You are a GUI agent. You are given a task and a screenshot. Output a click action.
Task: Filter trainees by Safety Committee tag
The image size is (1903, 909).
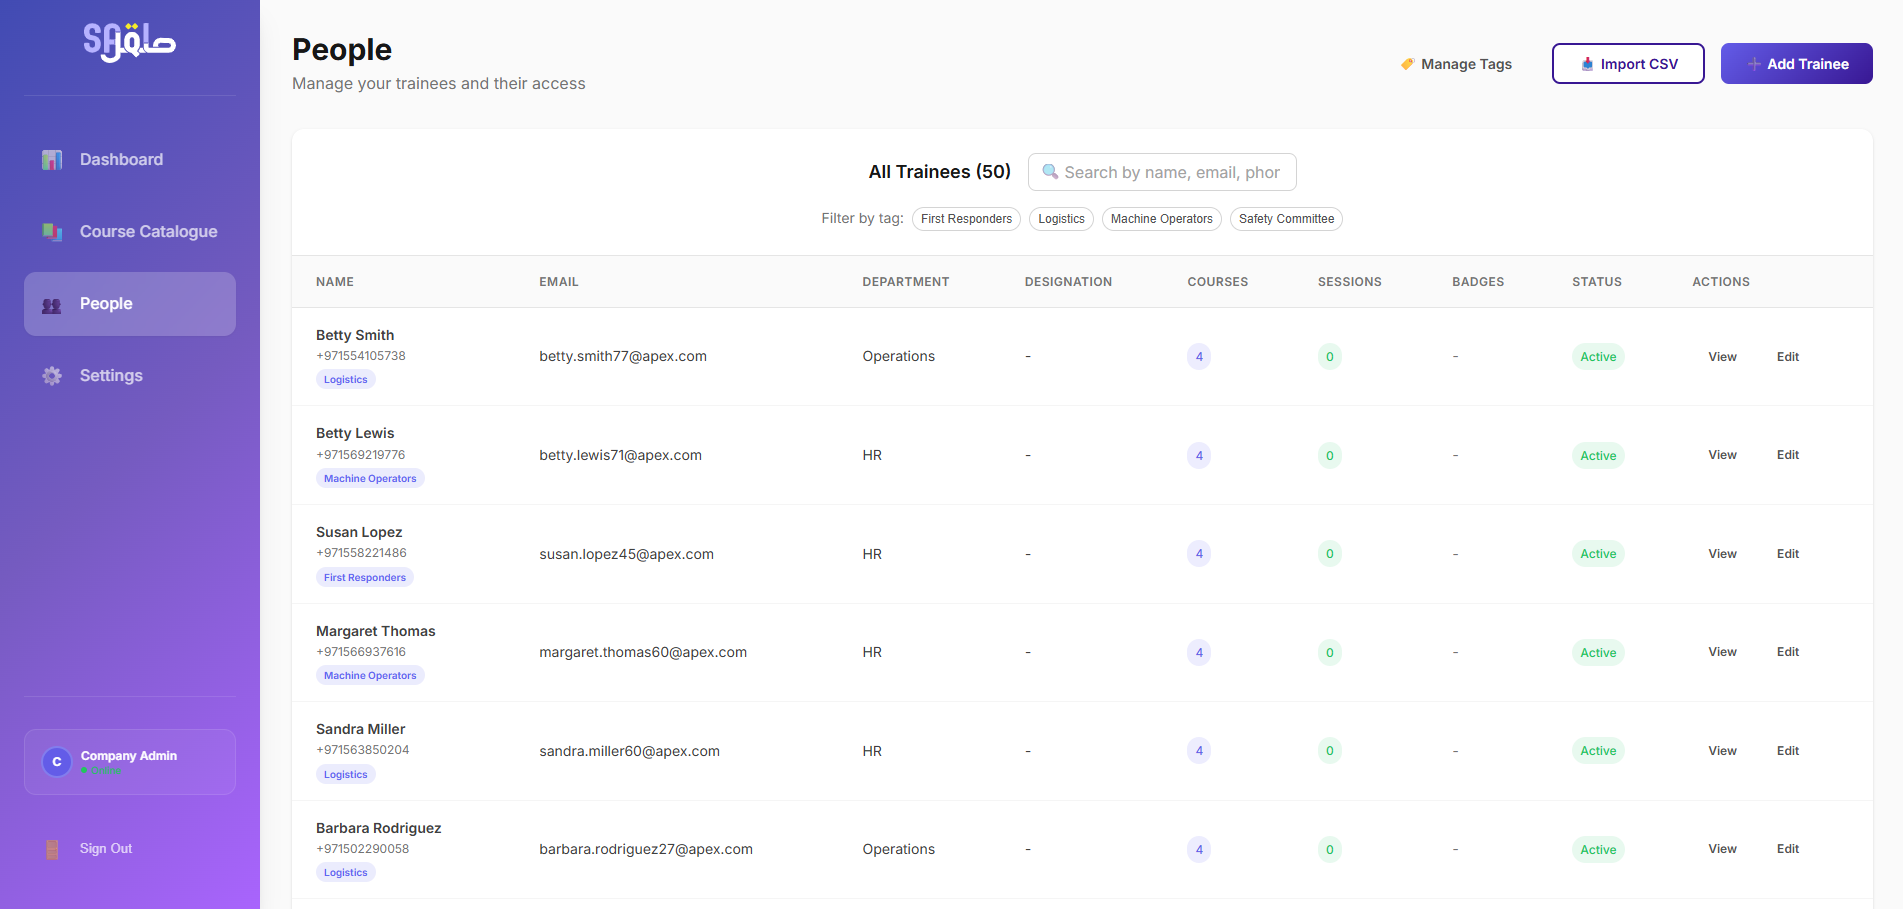click(1286, 219)
